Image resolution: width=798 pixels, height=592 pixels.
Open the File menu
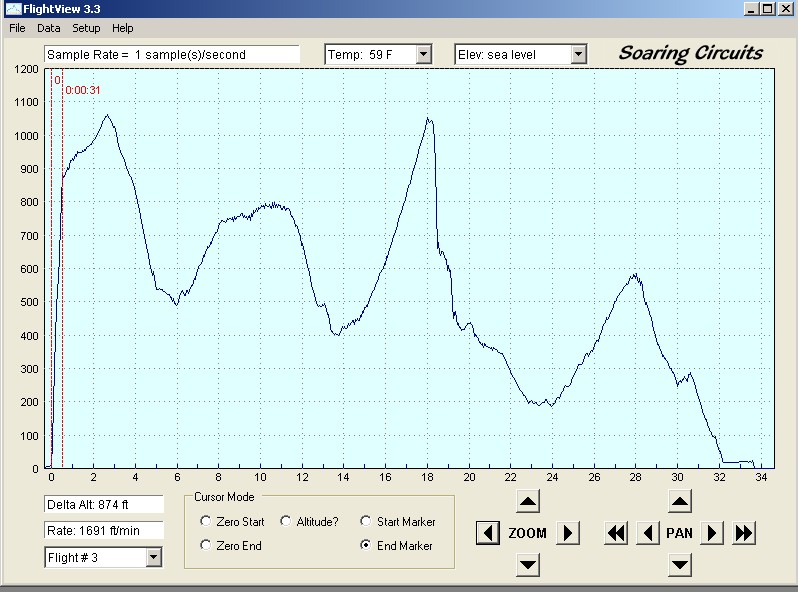(x=17, y=28)
